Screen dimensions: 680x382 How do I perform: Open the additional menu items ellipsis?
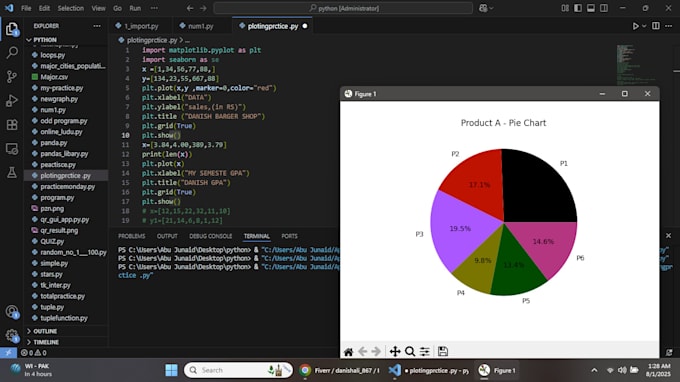tap(154, 8)
